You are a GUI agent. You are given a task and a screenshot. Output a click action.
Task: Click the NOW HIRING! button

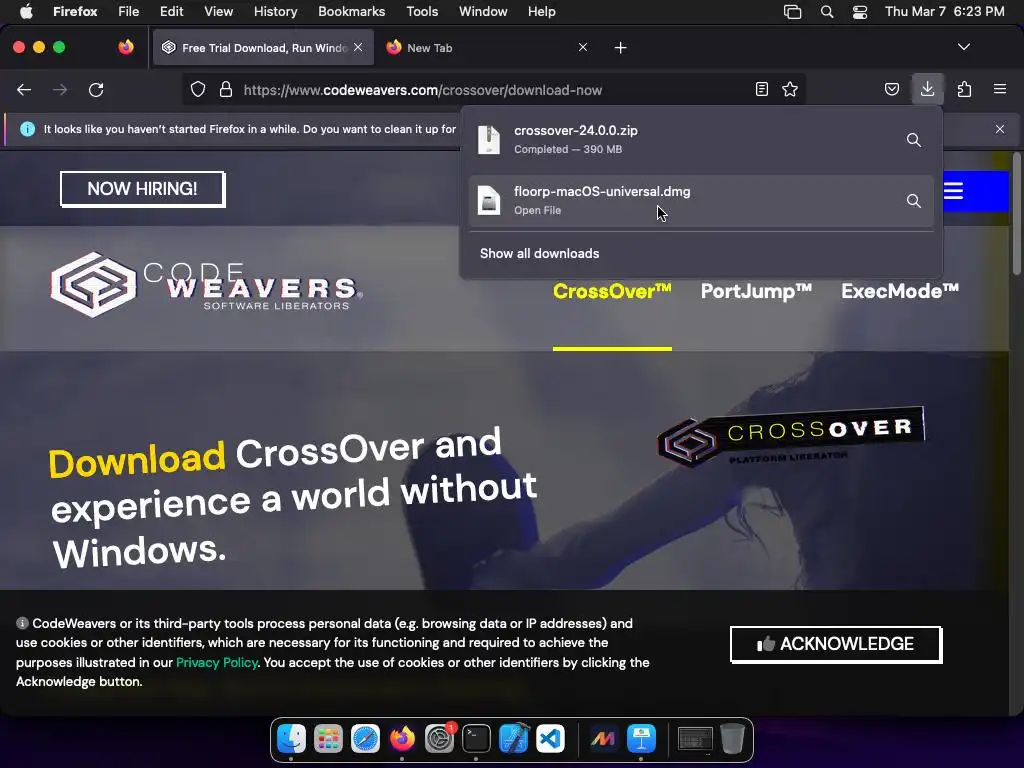142,189
